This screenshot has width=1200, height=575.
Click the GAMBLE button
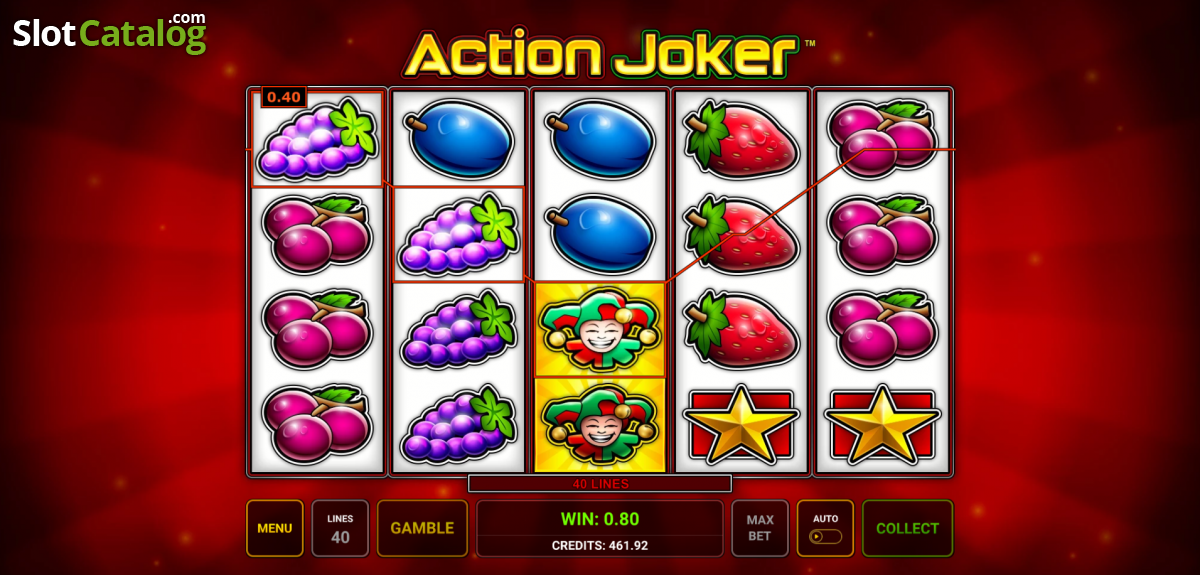click(x=422, y=528)
